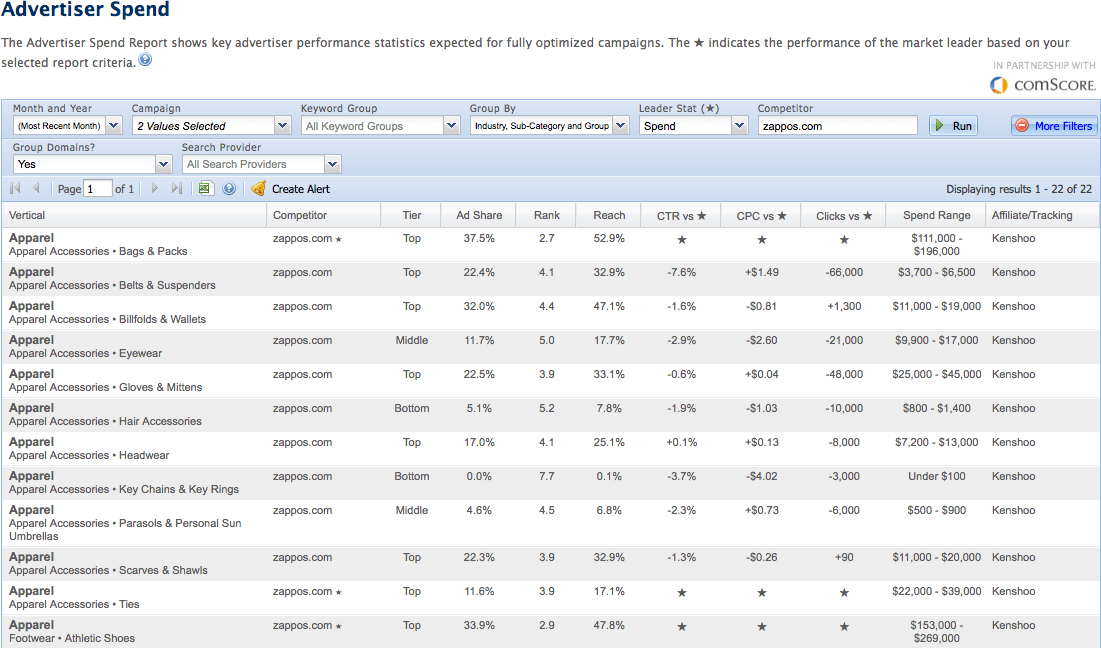Sort by the Ad Share column header

(x=479, y=216)
